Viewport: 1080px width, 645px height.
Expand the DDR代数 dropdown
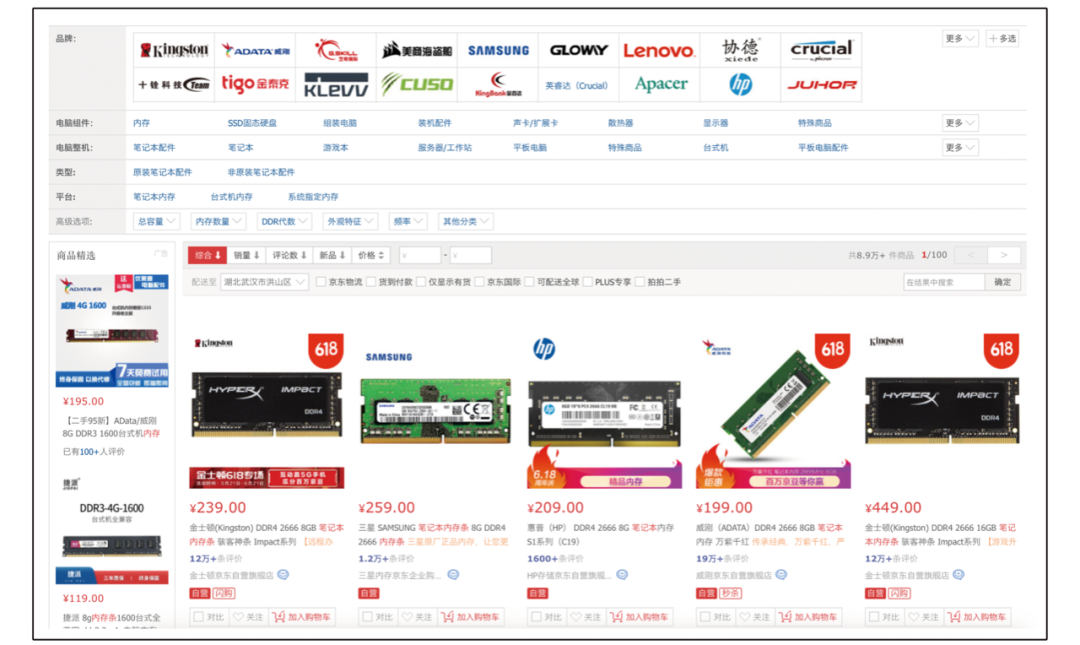(284, 221)
